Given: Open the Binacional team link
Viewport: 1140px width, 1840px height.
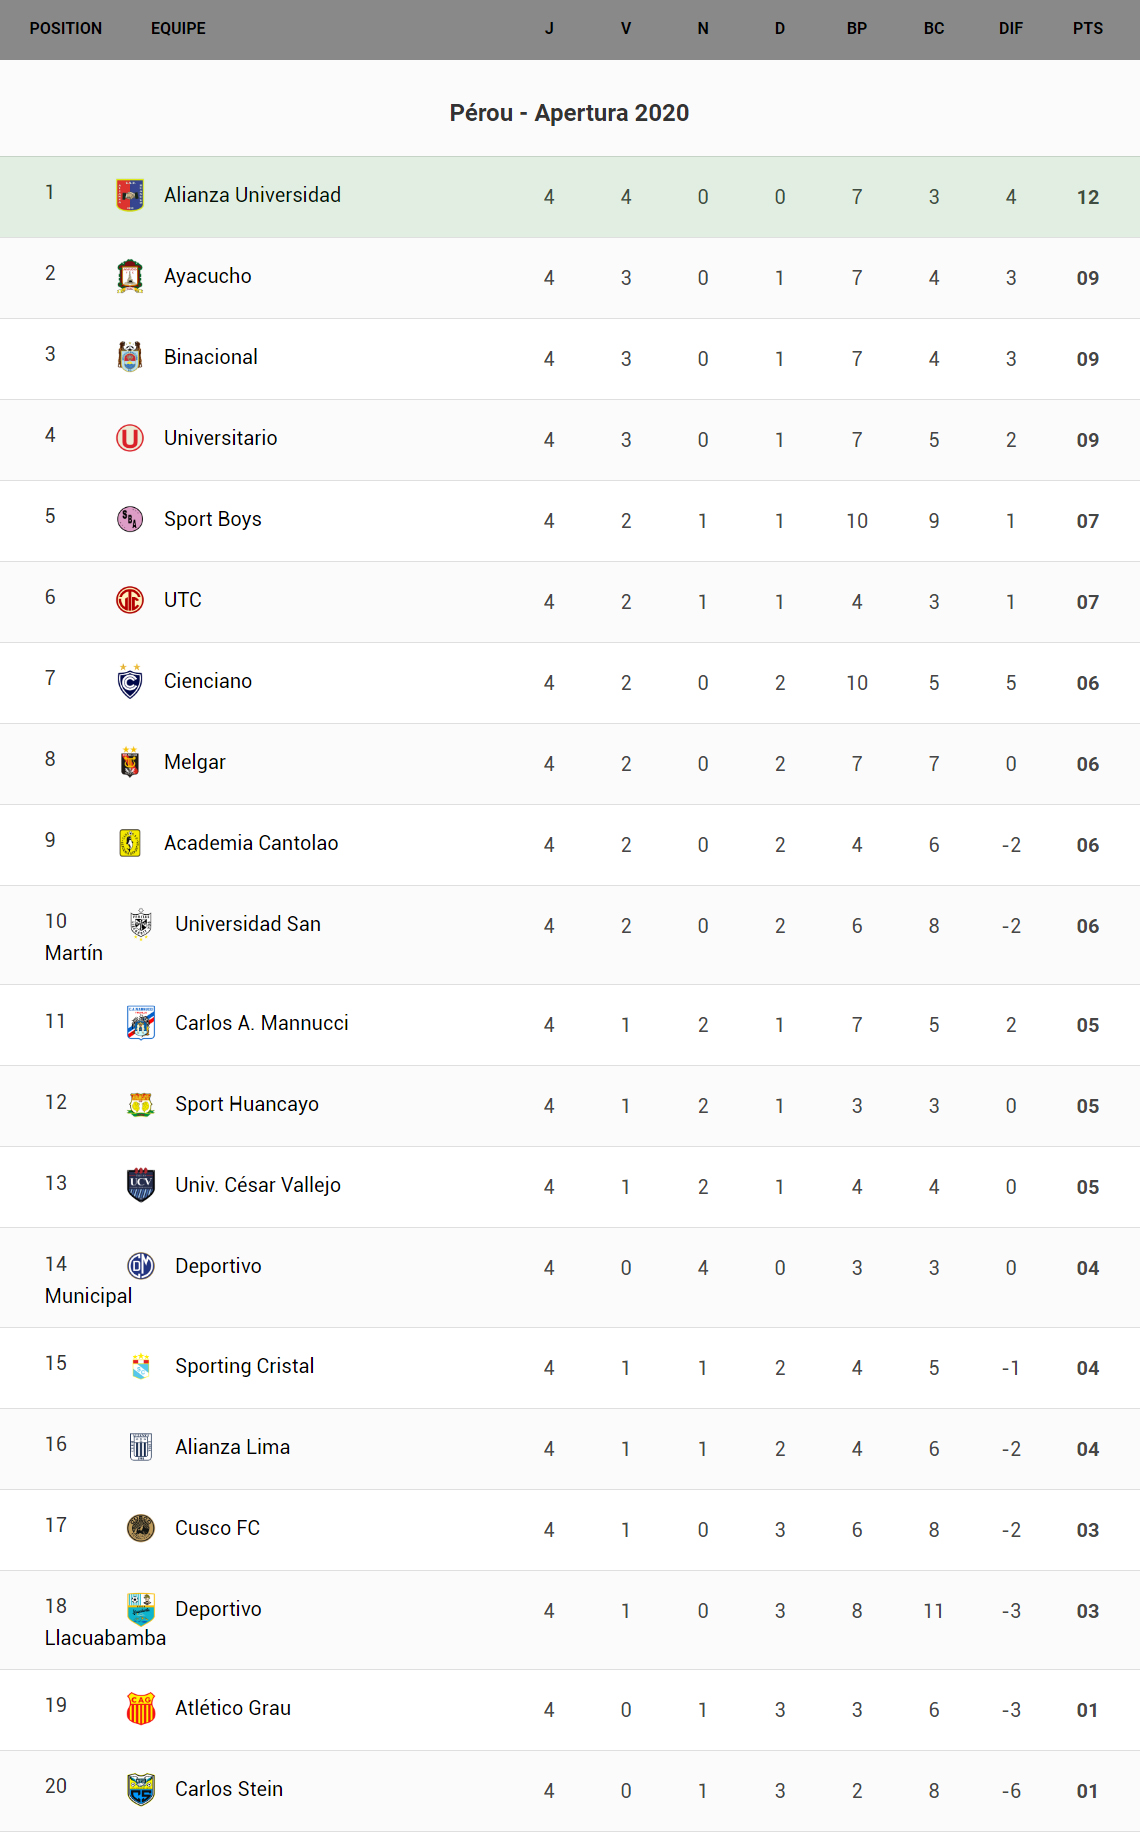Looking at the screenshot, I should tap(210, 357).
